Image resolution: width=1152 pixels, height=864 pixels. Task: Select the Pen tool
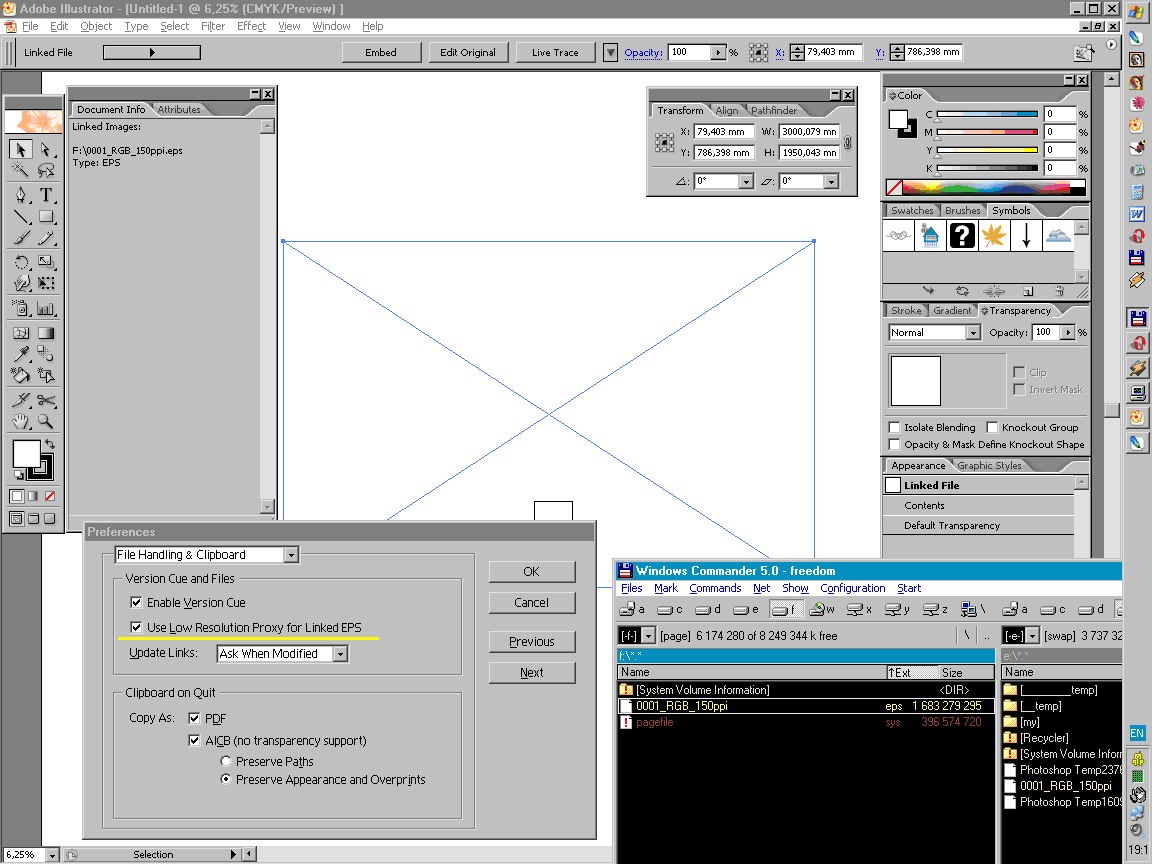click(x=21, y=195)
